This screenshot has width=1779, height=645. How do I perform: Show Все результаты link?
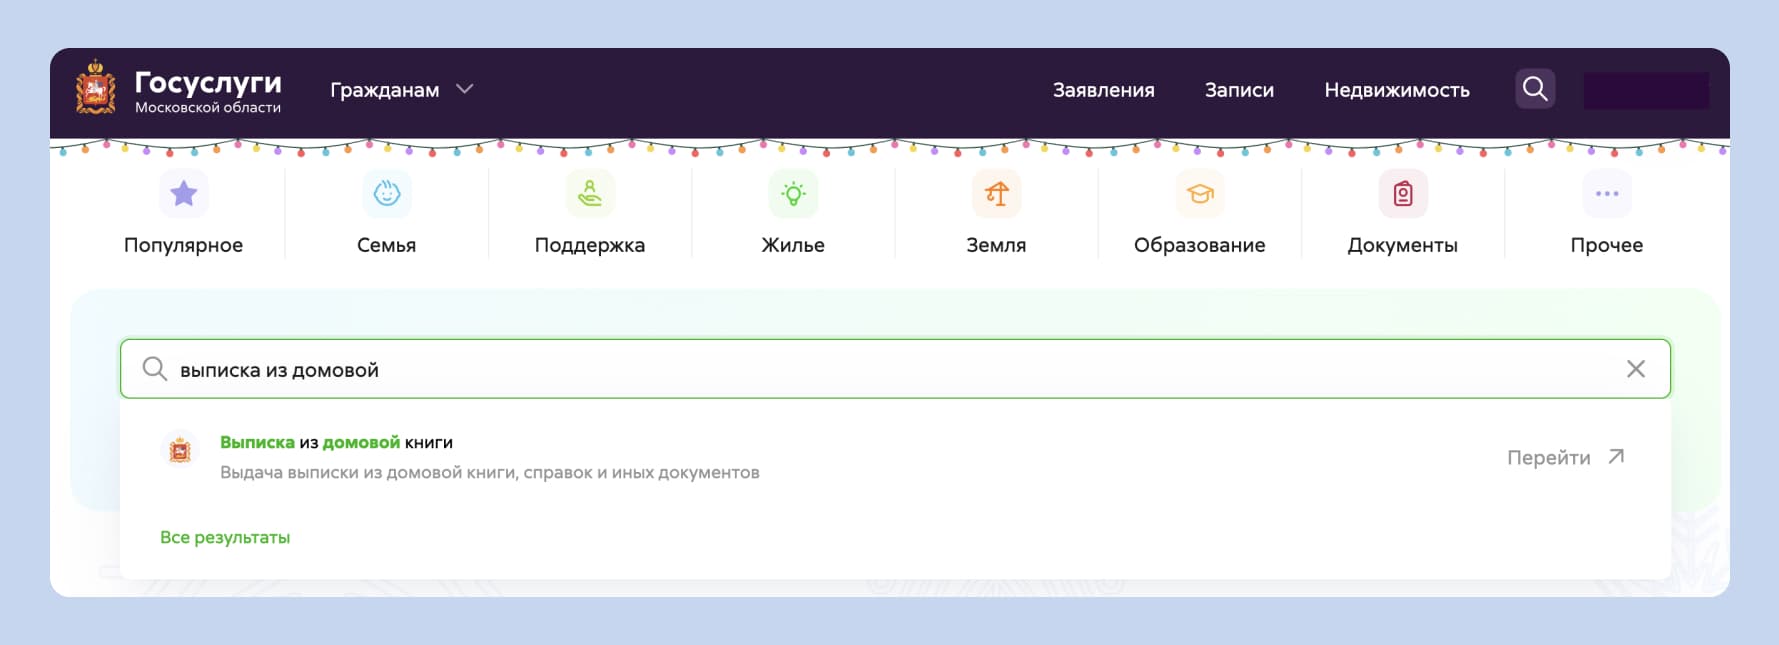click(x=225, y=538)
